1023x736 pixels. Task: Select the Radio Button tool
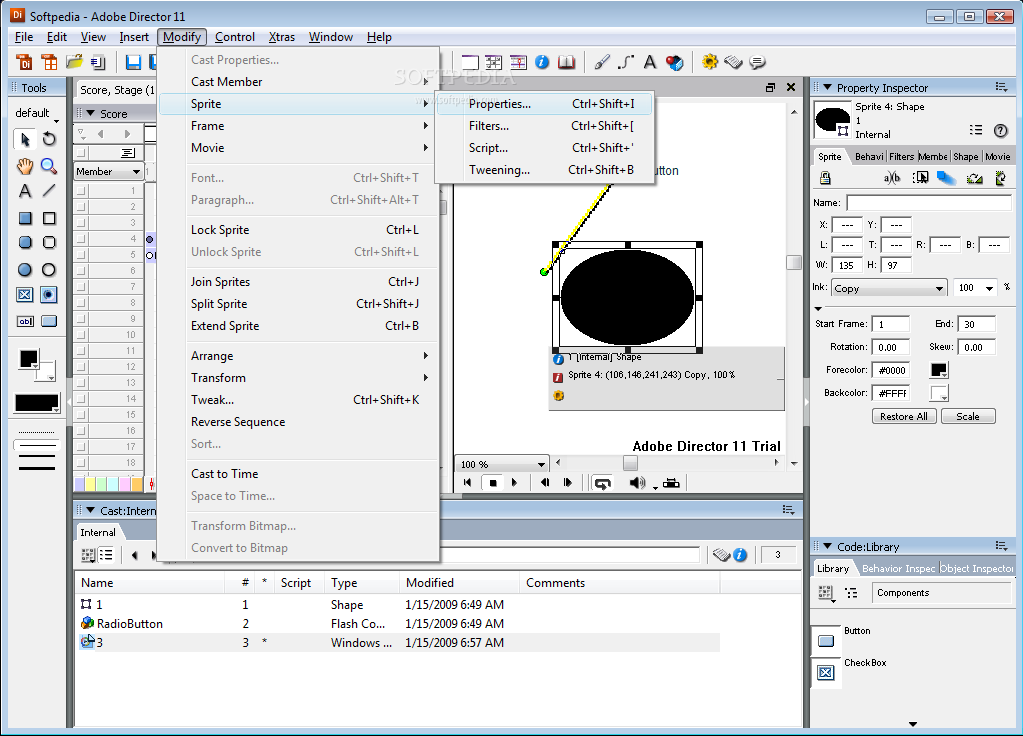(x=49, y=295)
